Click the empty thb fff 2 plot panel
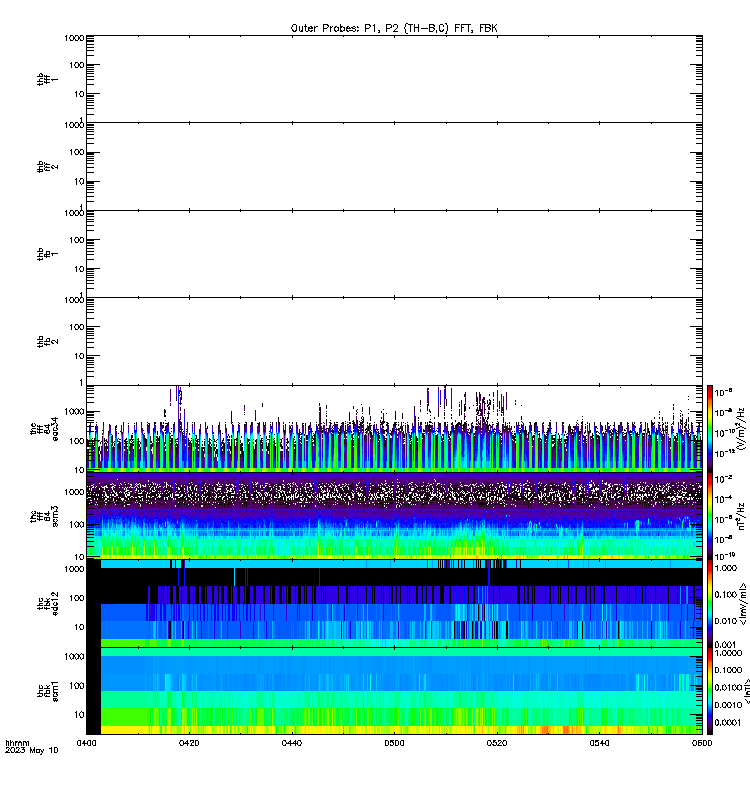 (x=394, y=166)
